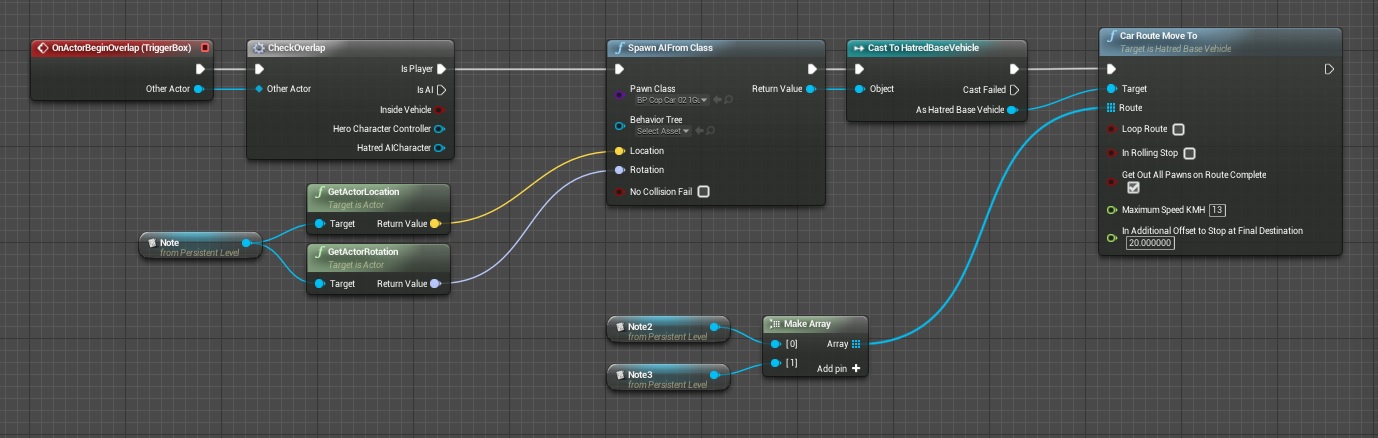1378x438 pixels.
Task: Click the red delegate pin on OnActorBeginOverlap
Action: (205, 48)
